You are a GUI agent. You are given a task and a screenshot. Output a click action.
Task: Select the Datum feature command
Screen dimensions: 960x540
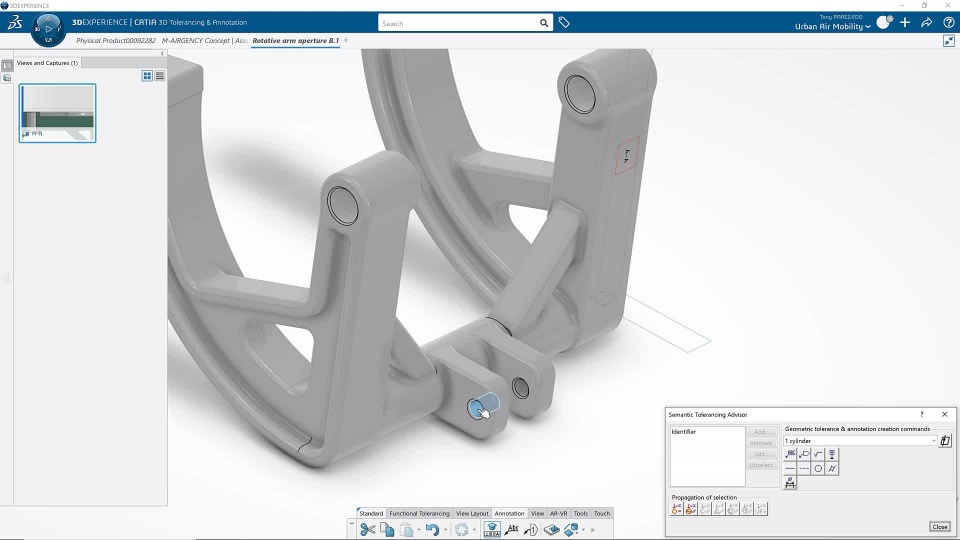832,454
